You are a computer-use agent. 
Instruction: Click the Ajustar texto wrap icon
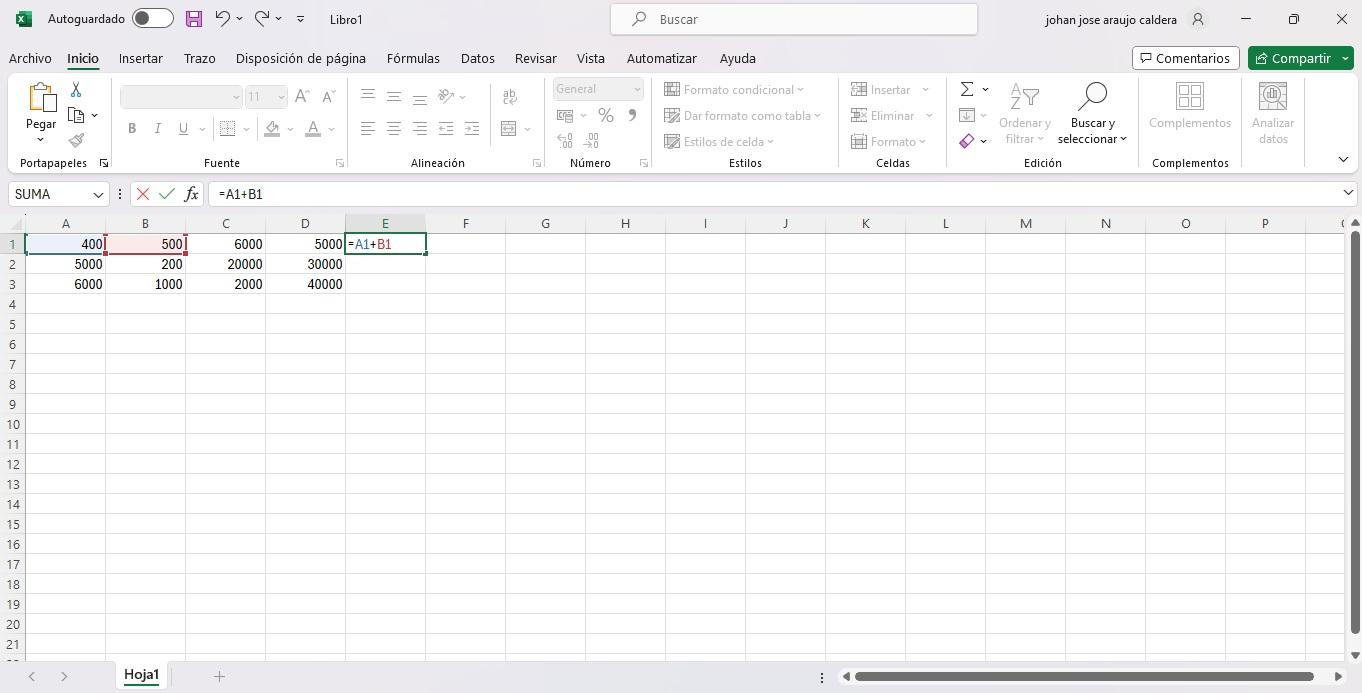[x=510, y=96]
